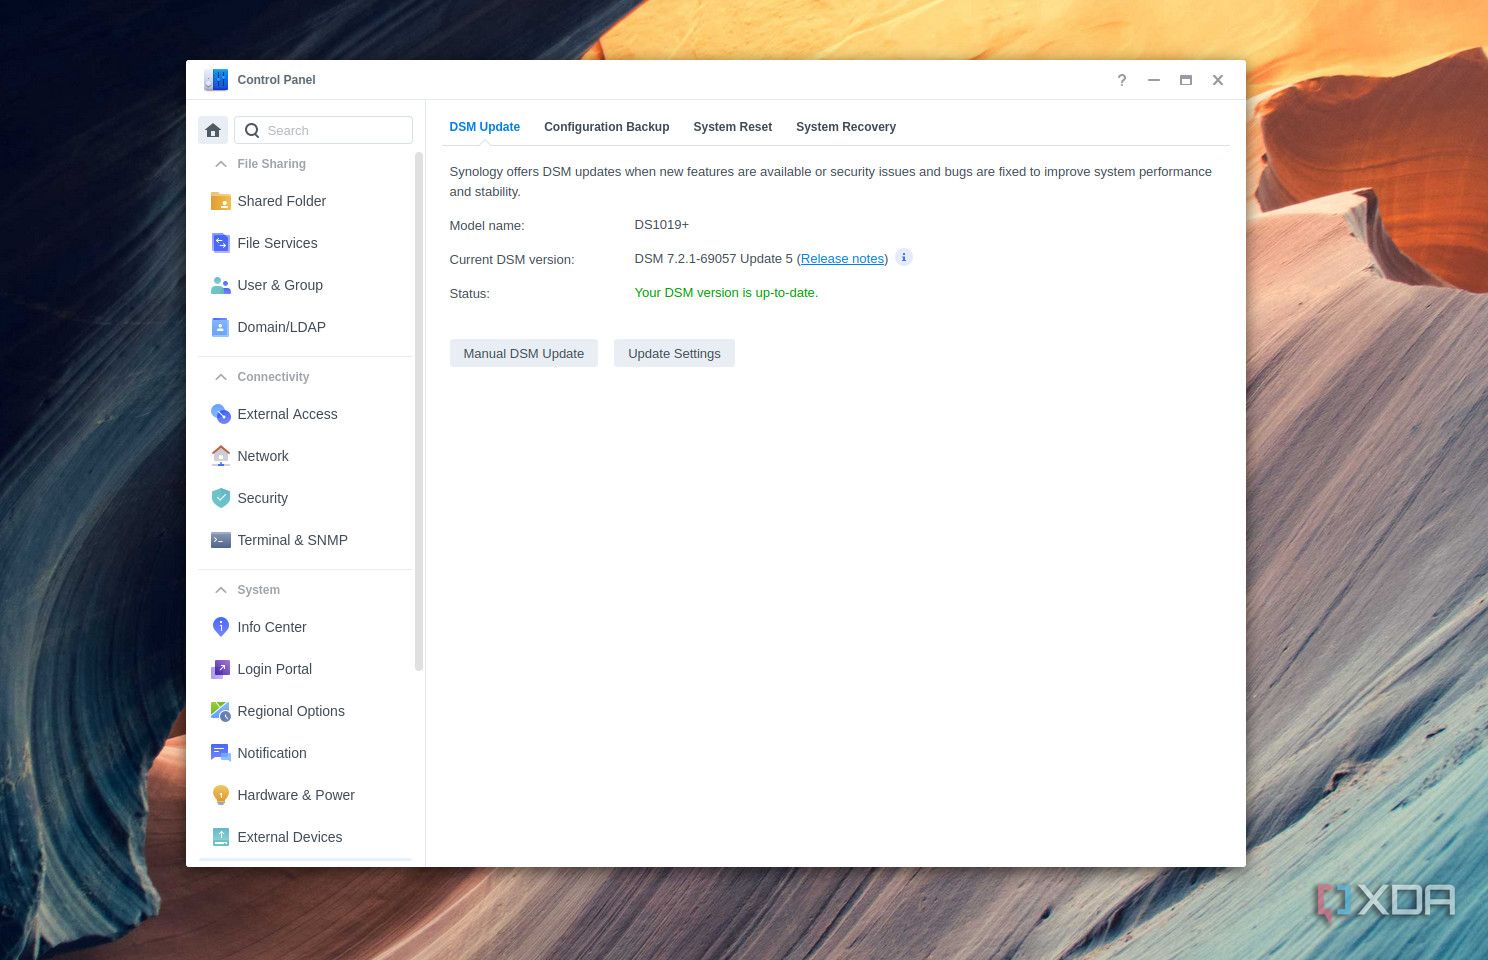Click the Login Portal icon
The width and height of the screenshot is (1488, 960).
pos(221,669)
